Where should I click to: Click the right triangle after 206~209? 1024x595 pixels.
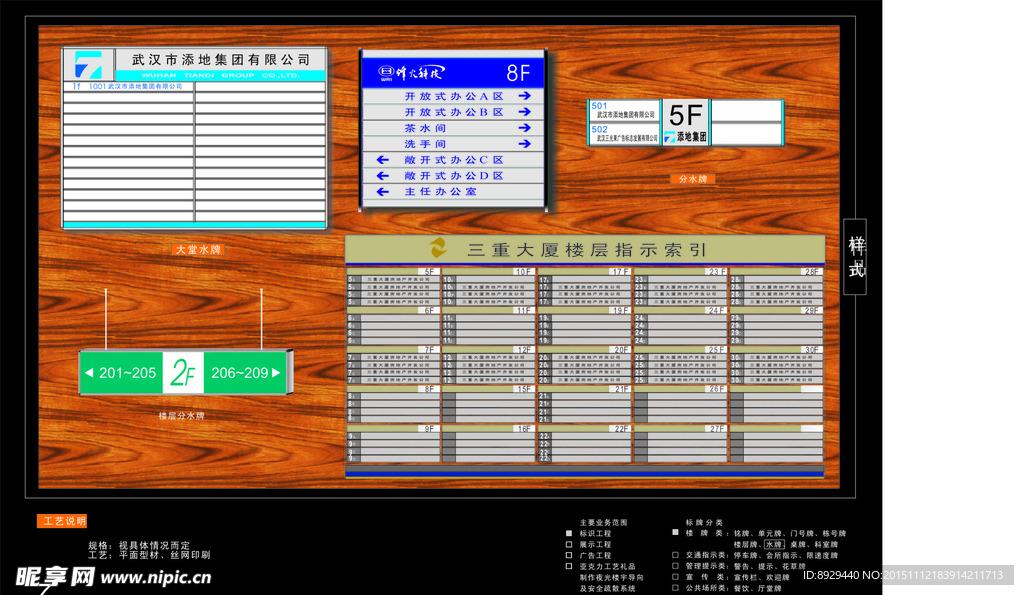pos(276,373)
